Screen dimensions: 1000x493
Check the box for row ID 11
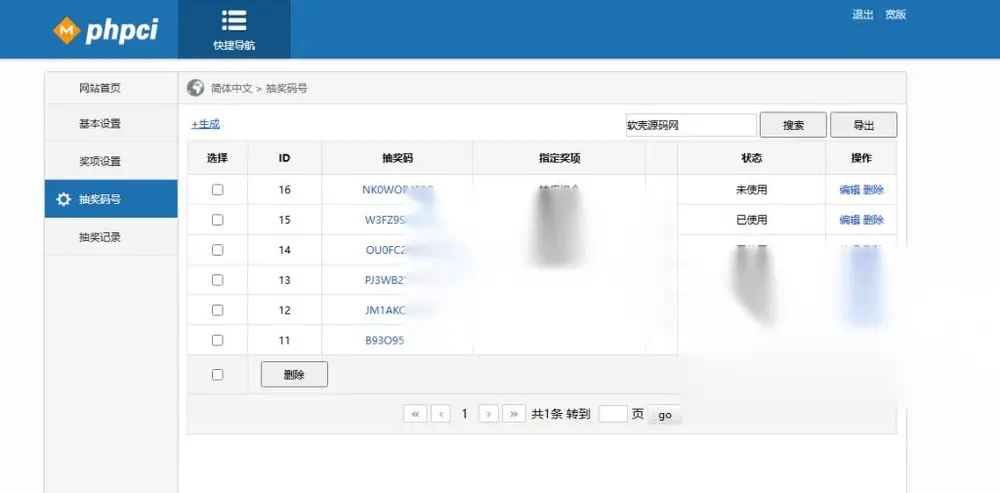(x=217, y=340)
